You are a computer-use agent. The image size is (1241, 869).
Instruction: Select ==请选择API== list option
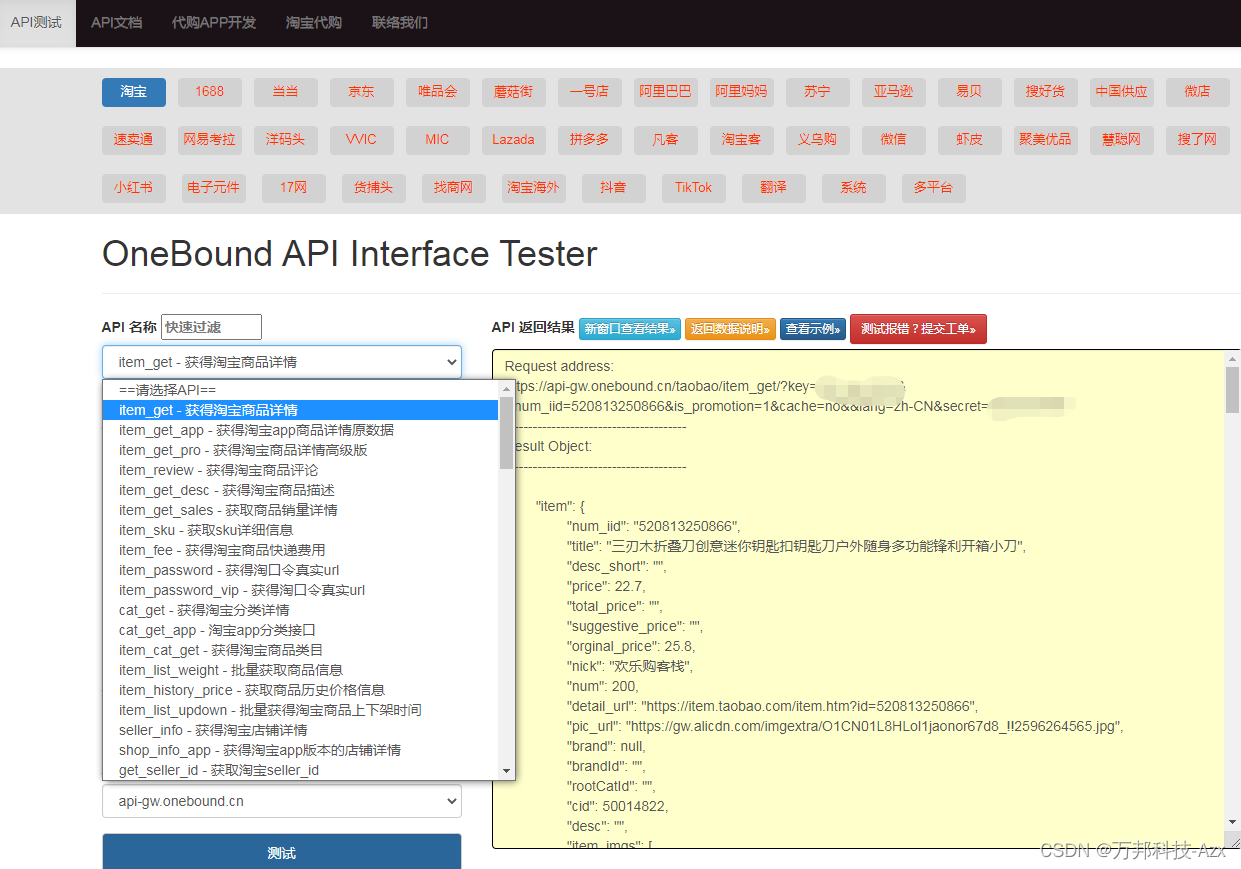[x=300, y=390]
